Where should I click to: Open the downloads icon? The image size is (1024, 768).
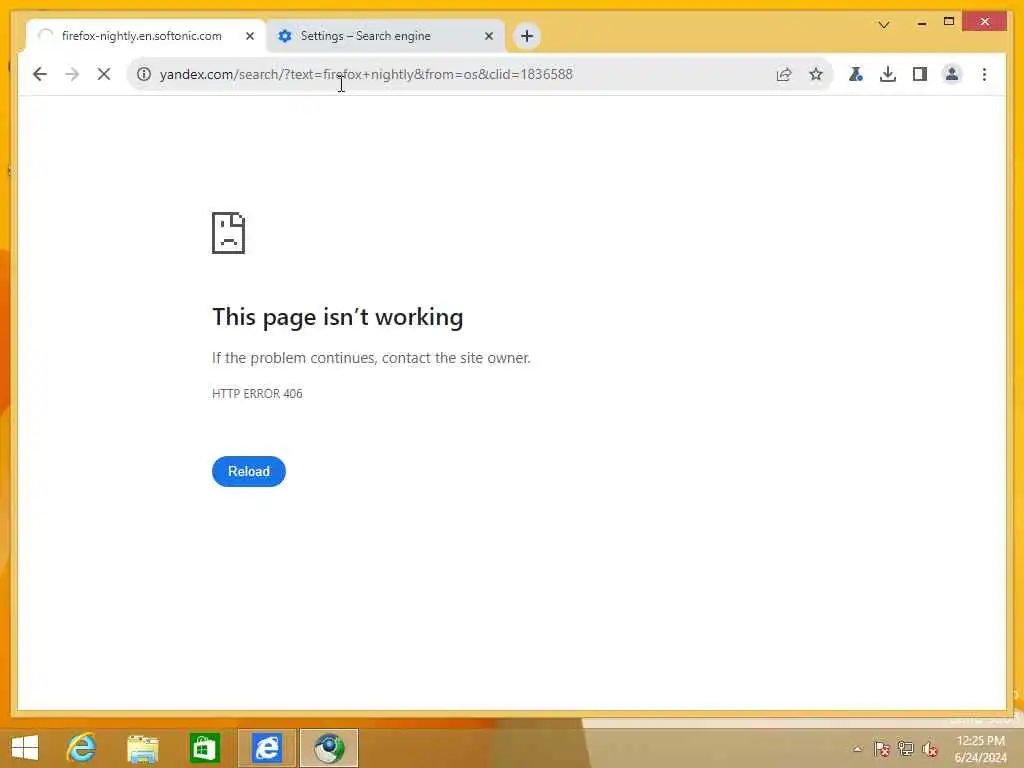coord(888,74)
